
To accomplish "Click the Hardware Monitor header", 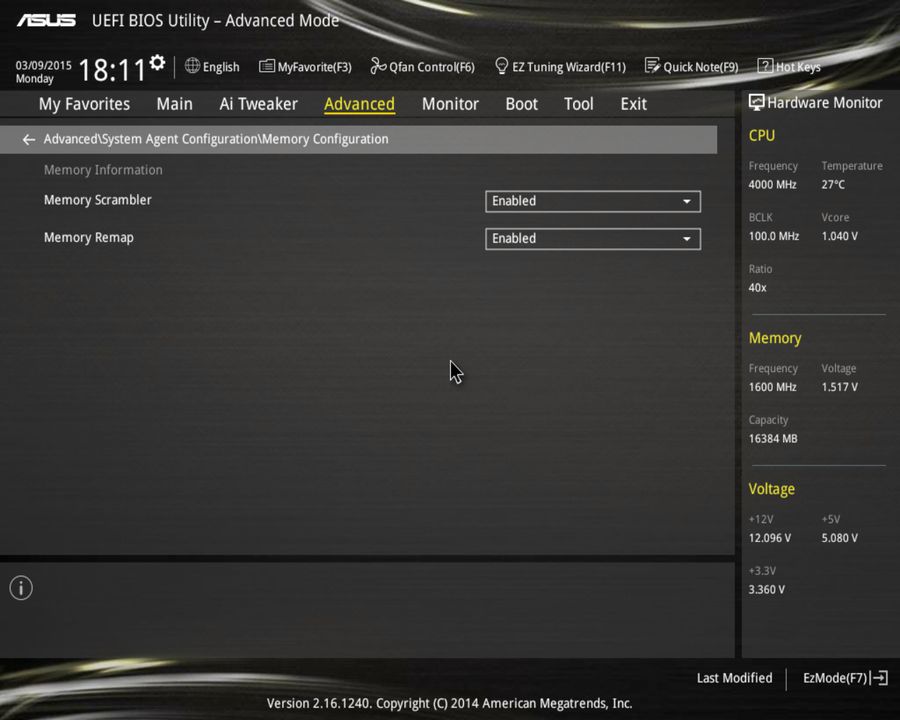I will pos(816,102).
